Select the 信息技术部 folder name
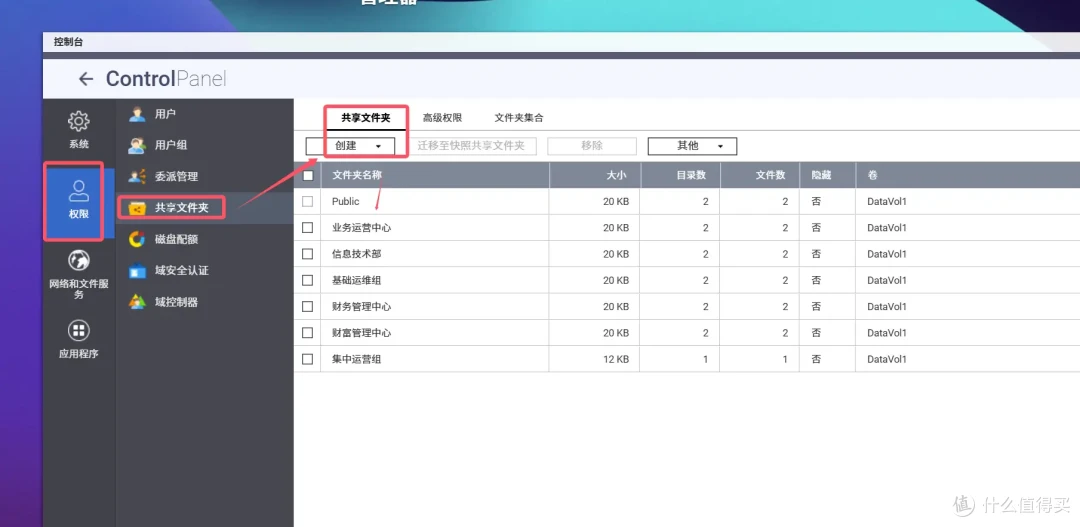The image size is (1080, 527). pyautogui.click(x=357, y=254)
